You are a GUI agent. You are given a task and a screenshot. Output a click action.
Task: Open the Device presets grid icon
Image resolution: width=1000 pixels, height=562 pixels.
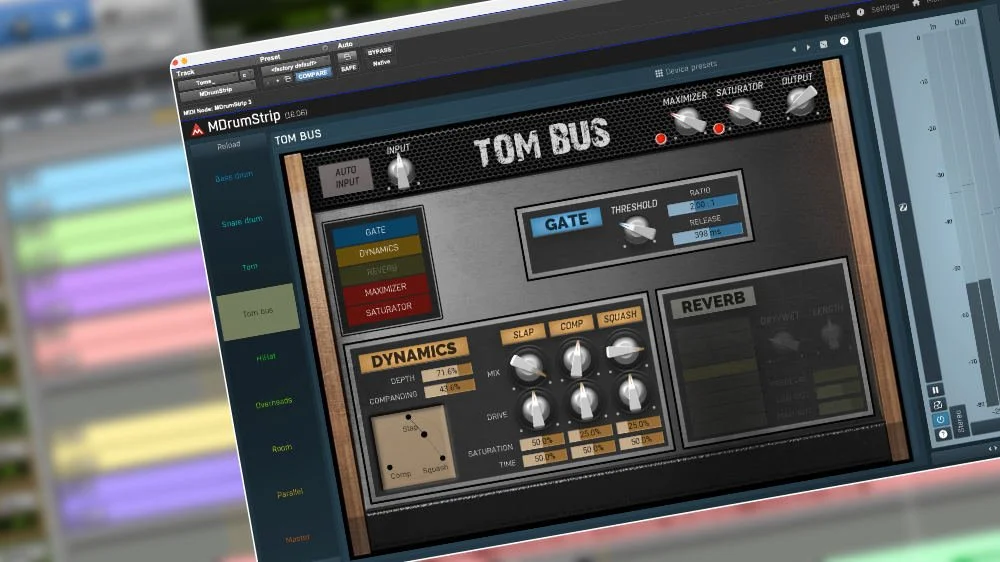[659, 73]
